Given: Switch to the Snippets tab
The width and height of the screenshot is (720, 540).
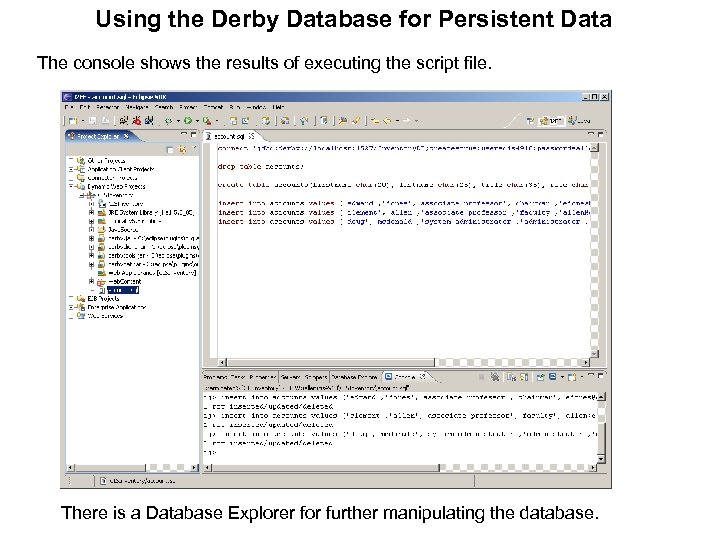Looking at the screenshot, I should [316, 377].
